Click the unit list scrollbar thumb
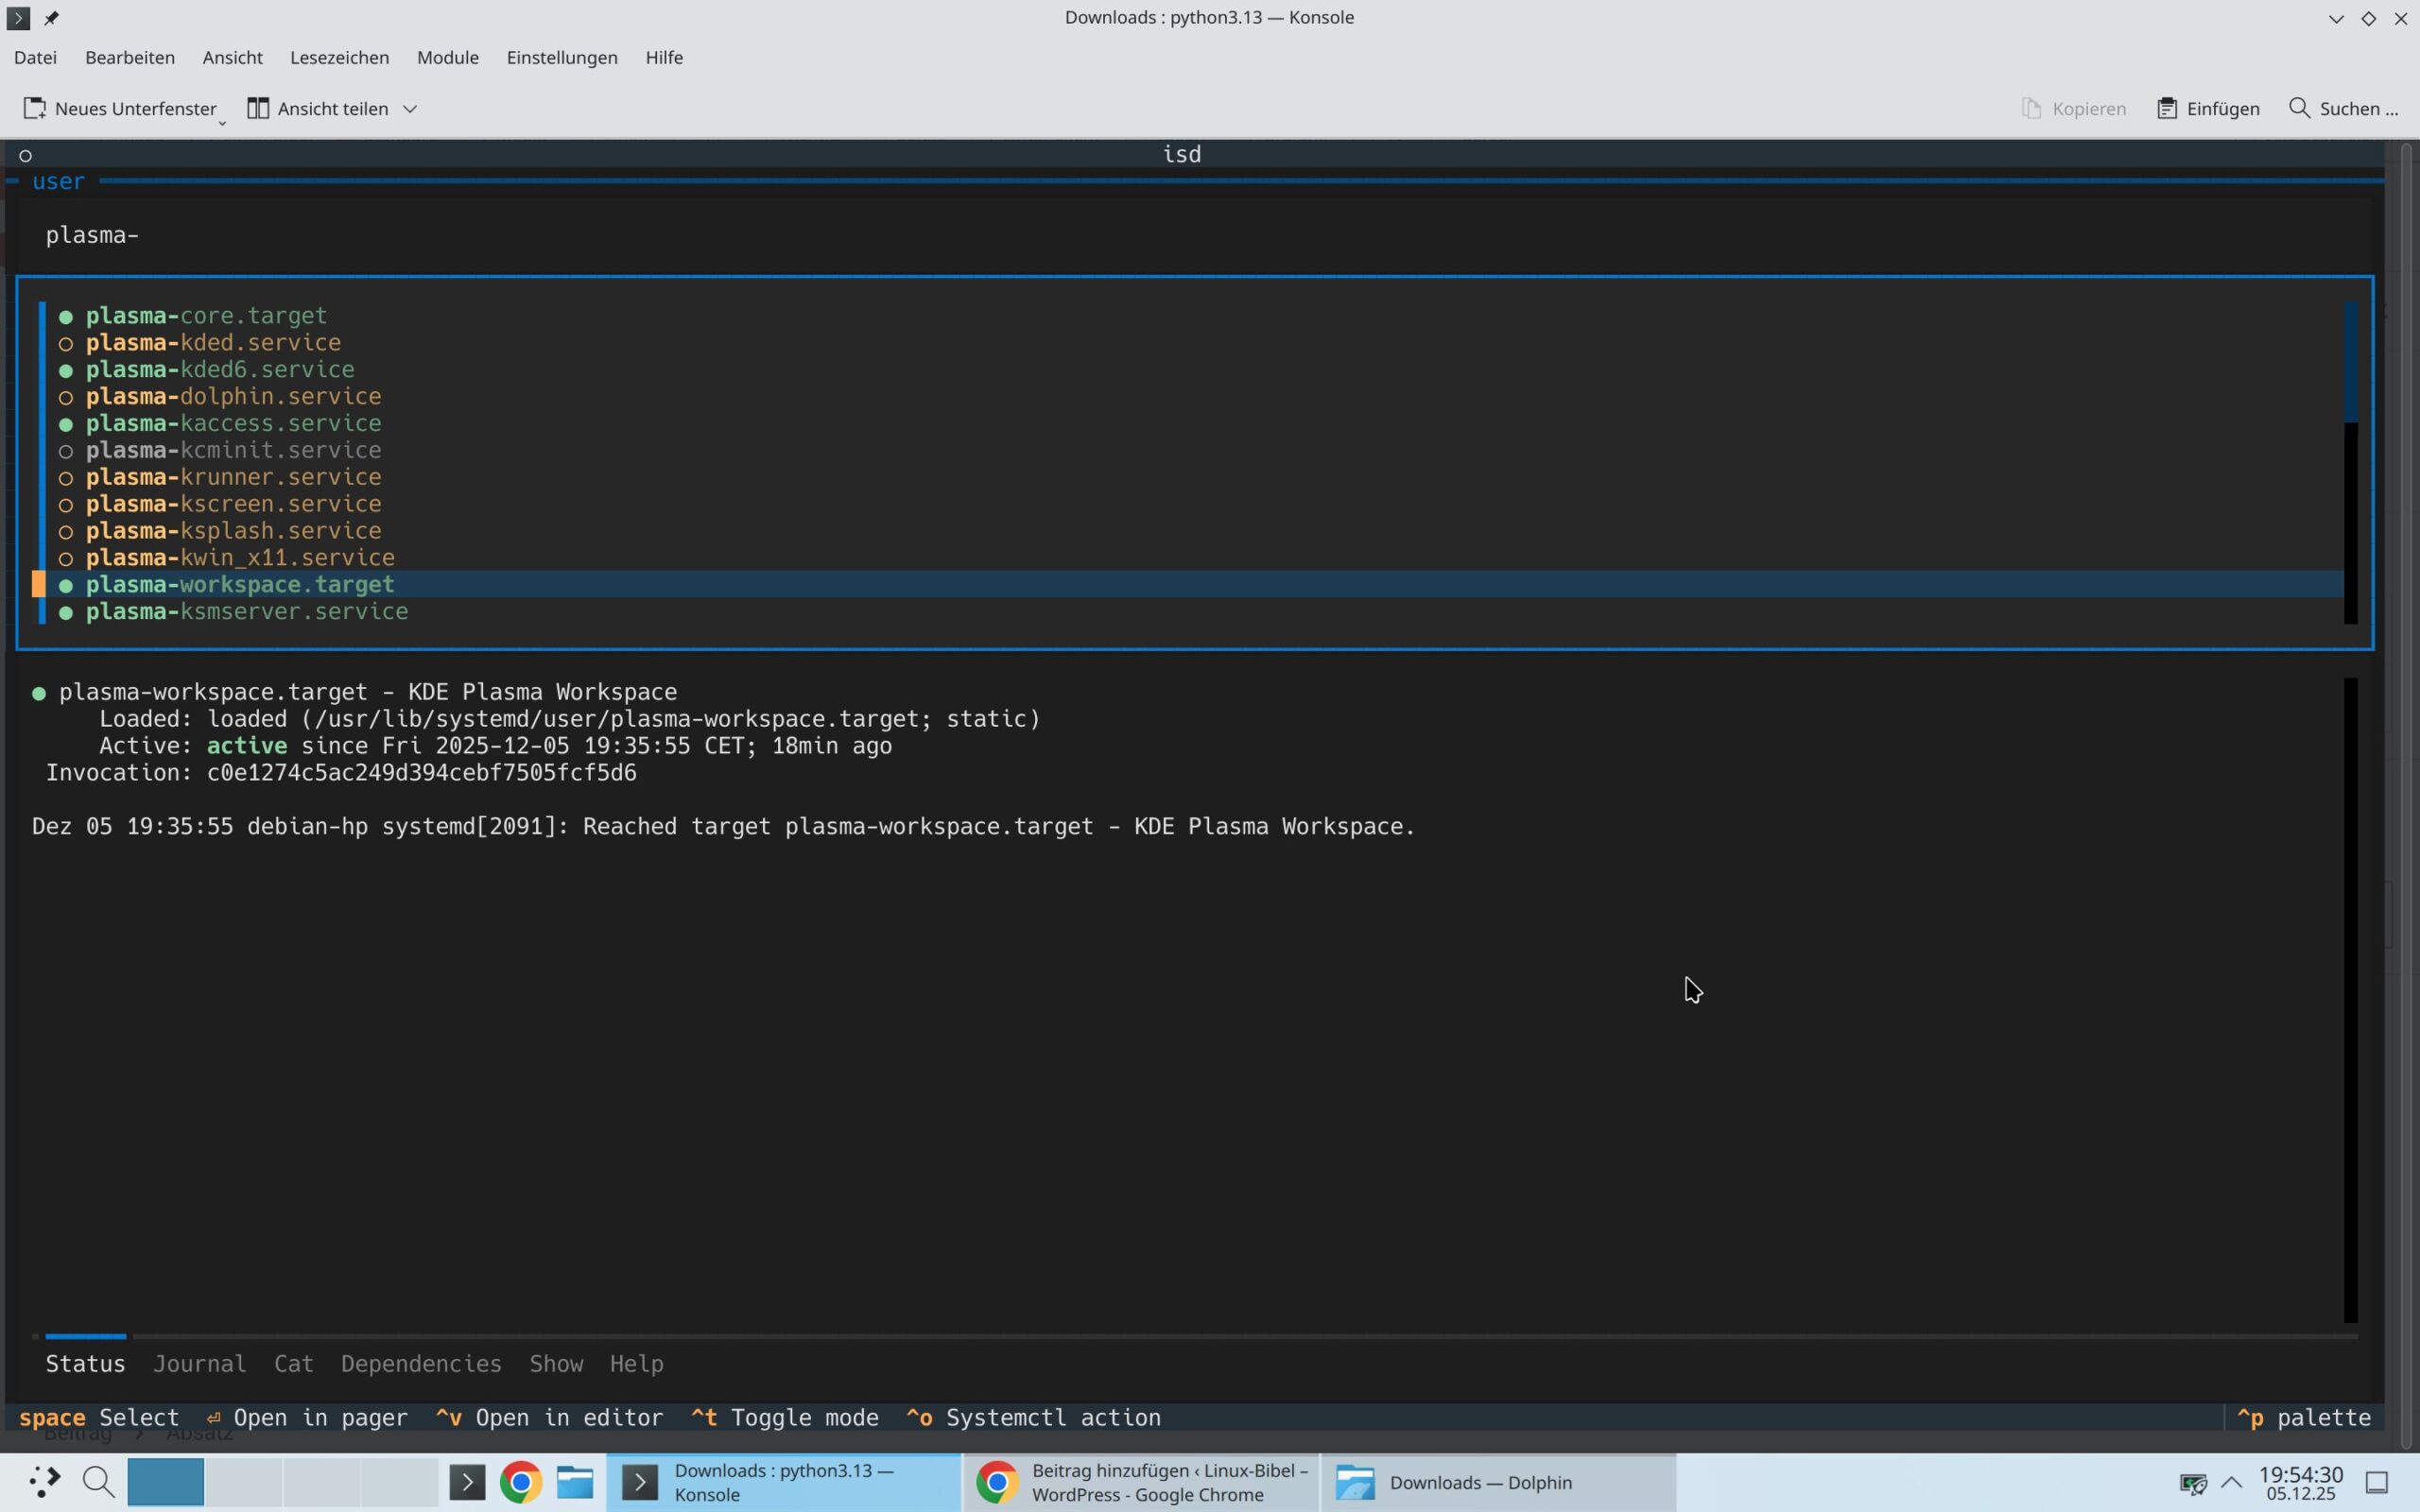 [2350, 362]
